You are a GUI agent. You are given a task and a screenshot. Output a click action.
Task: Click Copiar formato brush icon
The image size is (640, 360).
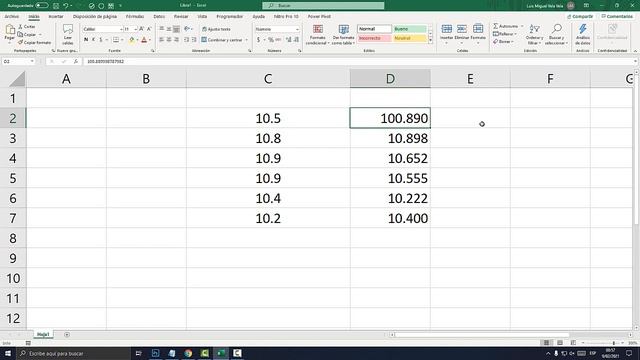20,42
